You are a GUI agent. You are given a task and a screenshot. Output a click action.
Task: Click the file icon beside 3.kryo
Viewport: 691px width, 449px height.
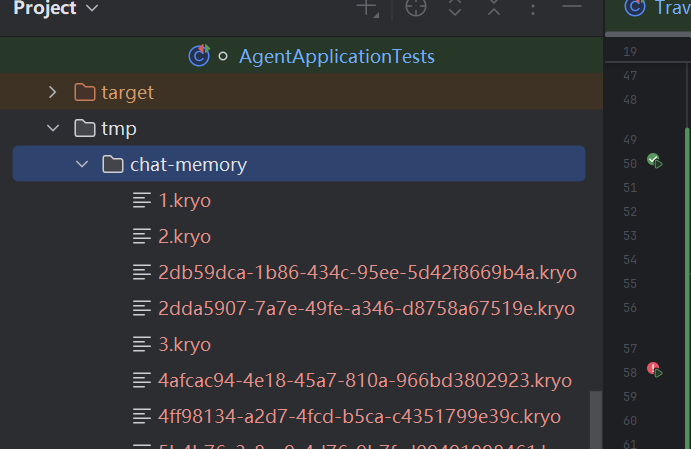click(x=142, y=345)
